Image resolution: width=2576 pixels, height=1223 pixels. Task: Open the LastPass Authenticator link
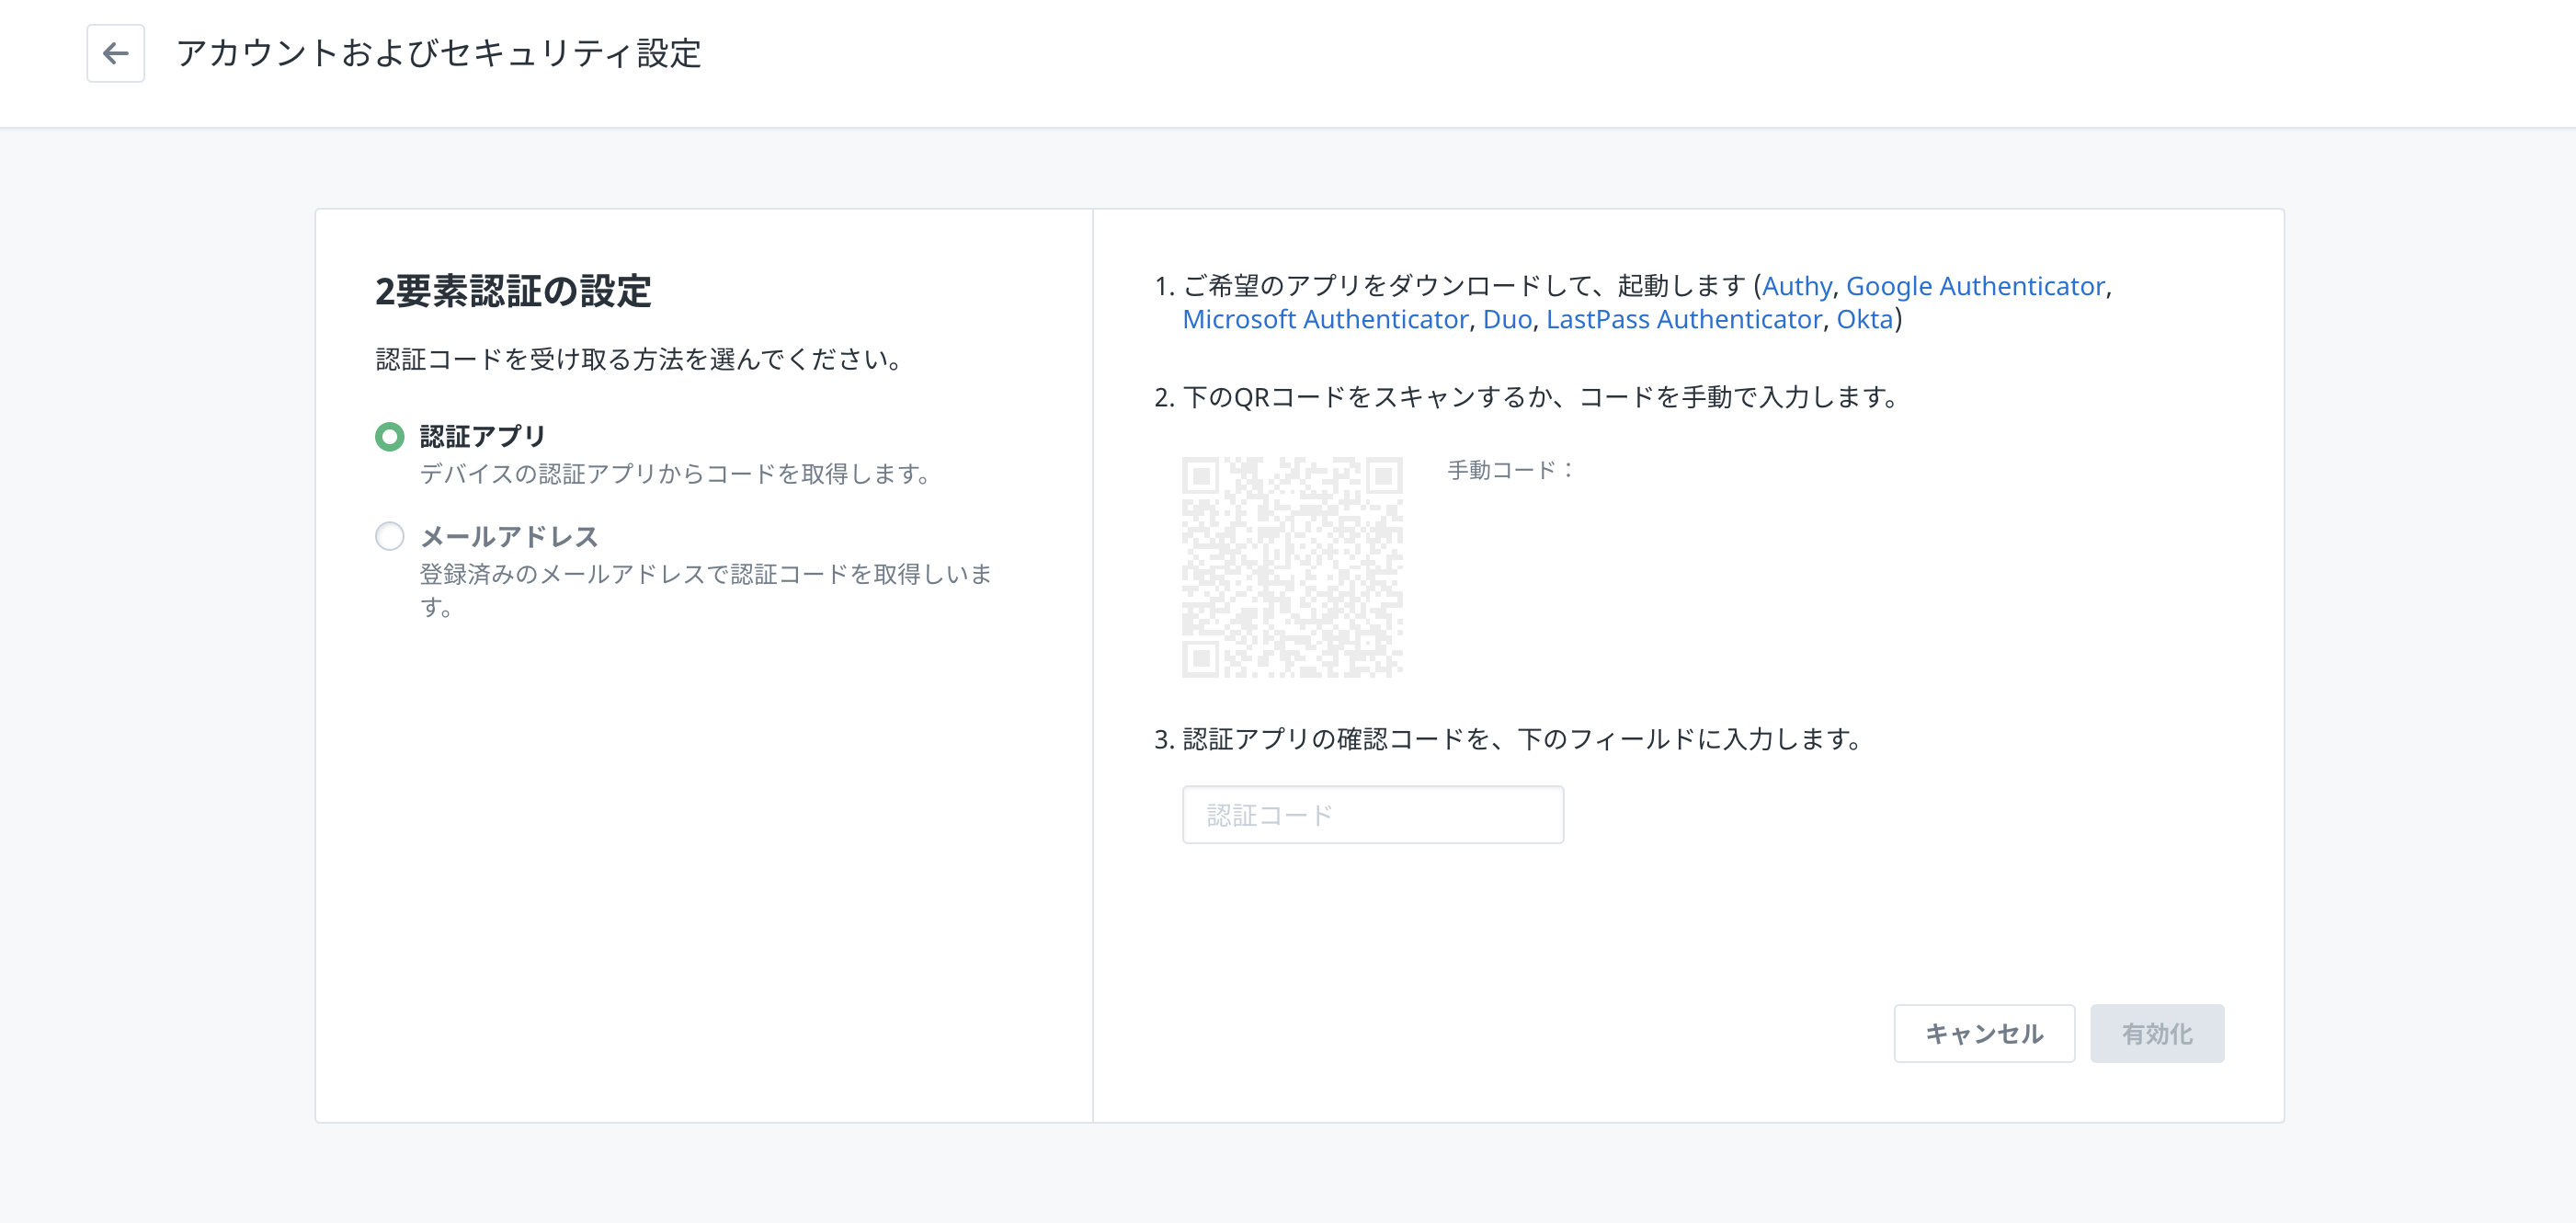(1683, 319)
